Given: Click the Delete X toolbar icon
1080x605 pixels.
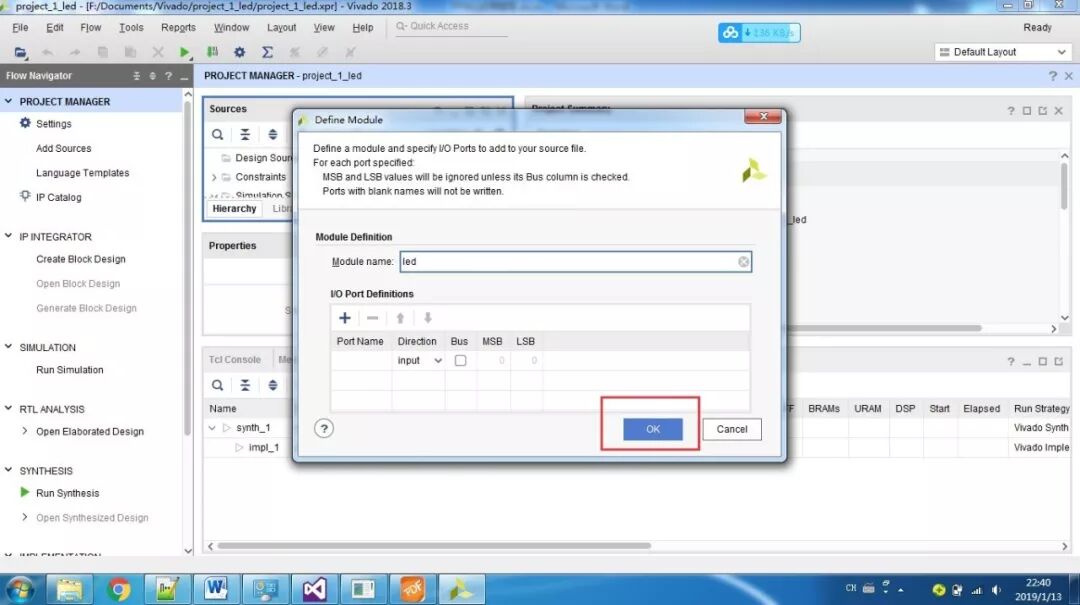Looking at the screenshot, I should [158, 52].
